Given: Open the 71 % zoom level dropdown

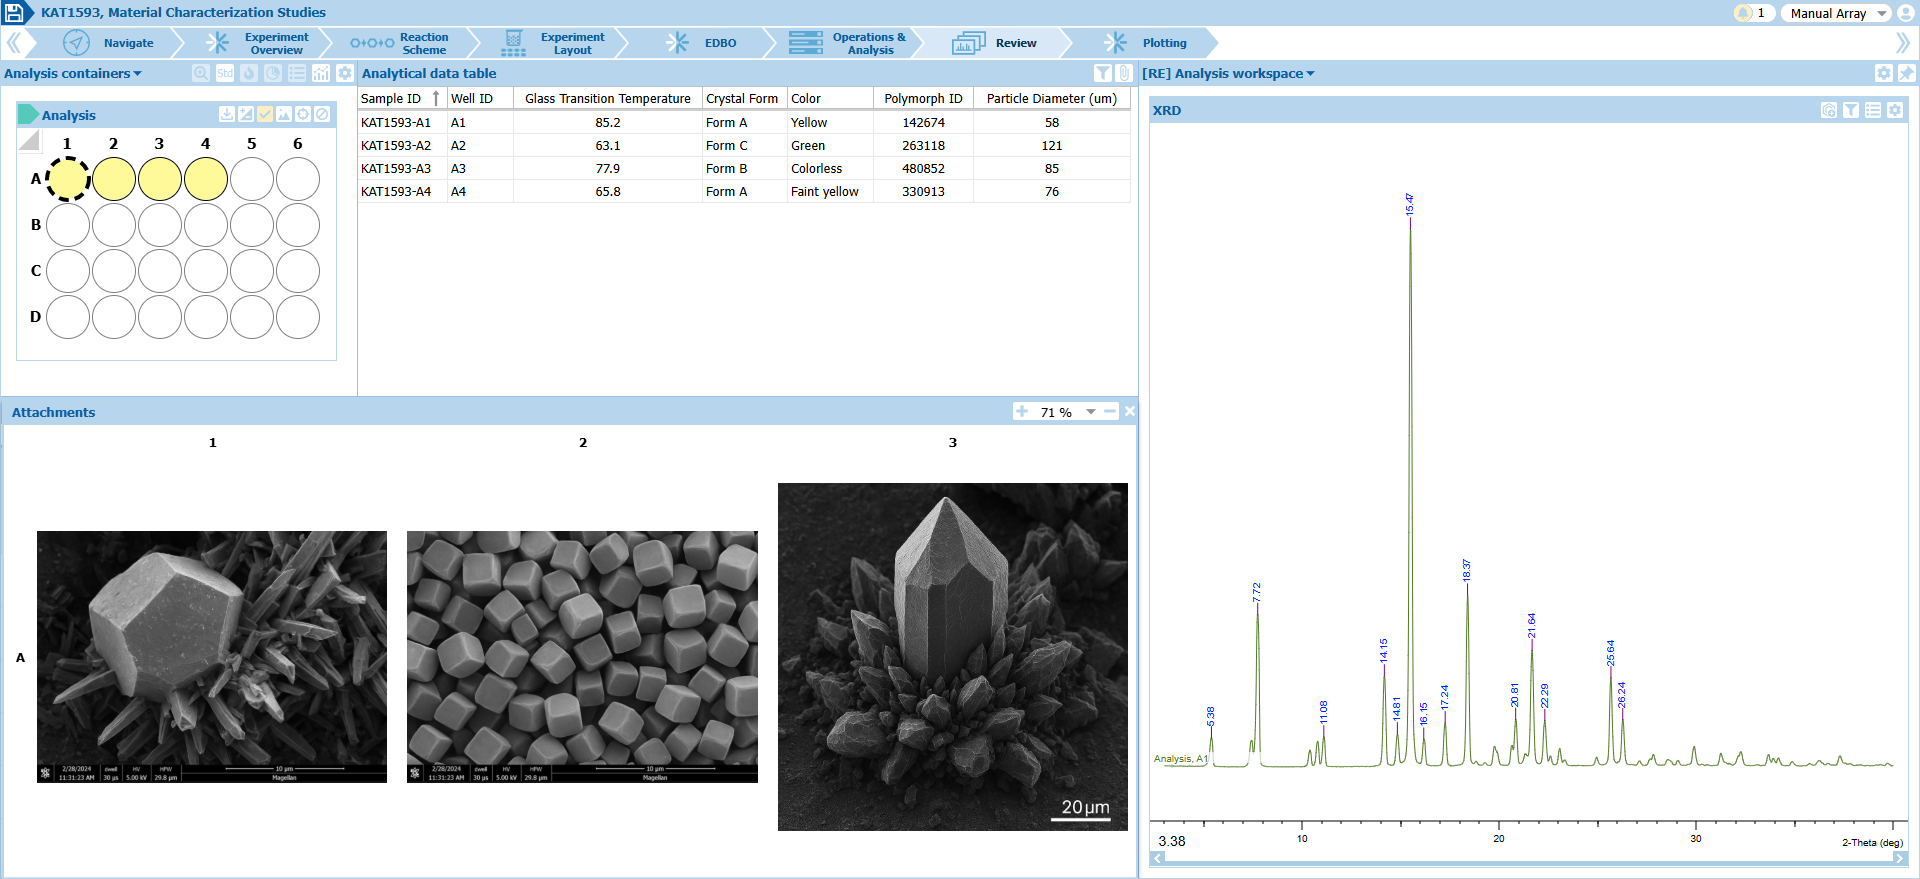Looking at the screenshot, I should point(1090,412).
